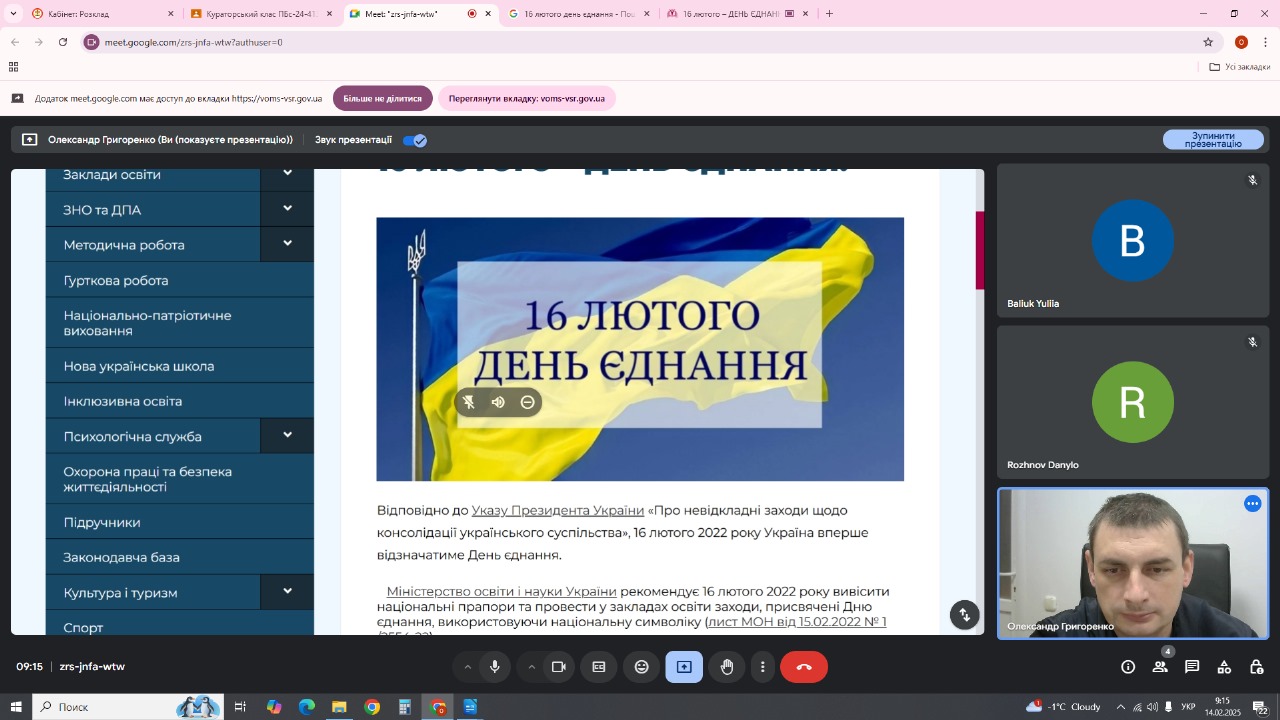
Task: Expand the 'Методична робота' submenu
Action: point(287,244)
